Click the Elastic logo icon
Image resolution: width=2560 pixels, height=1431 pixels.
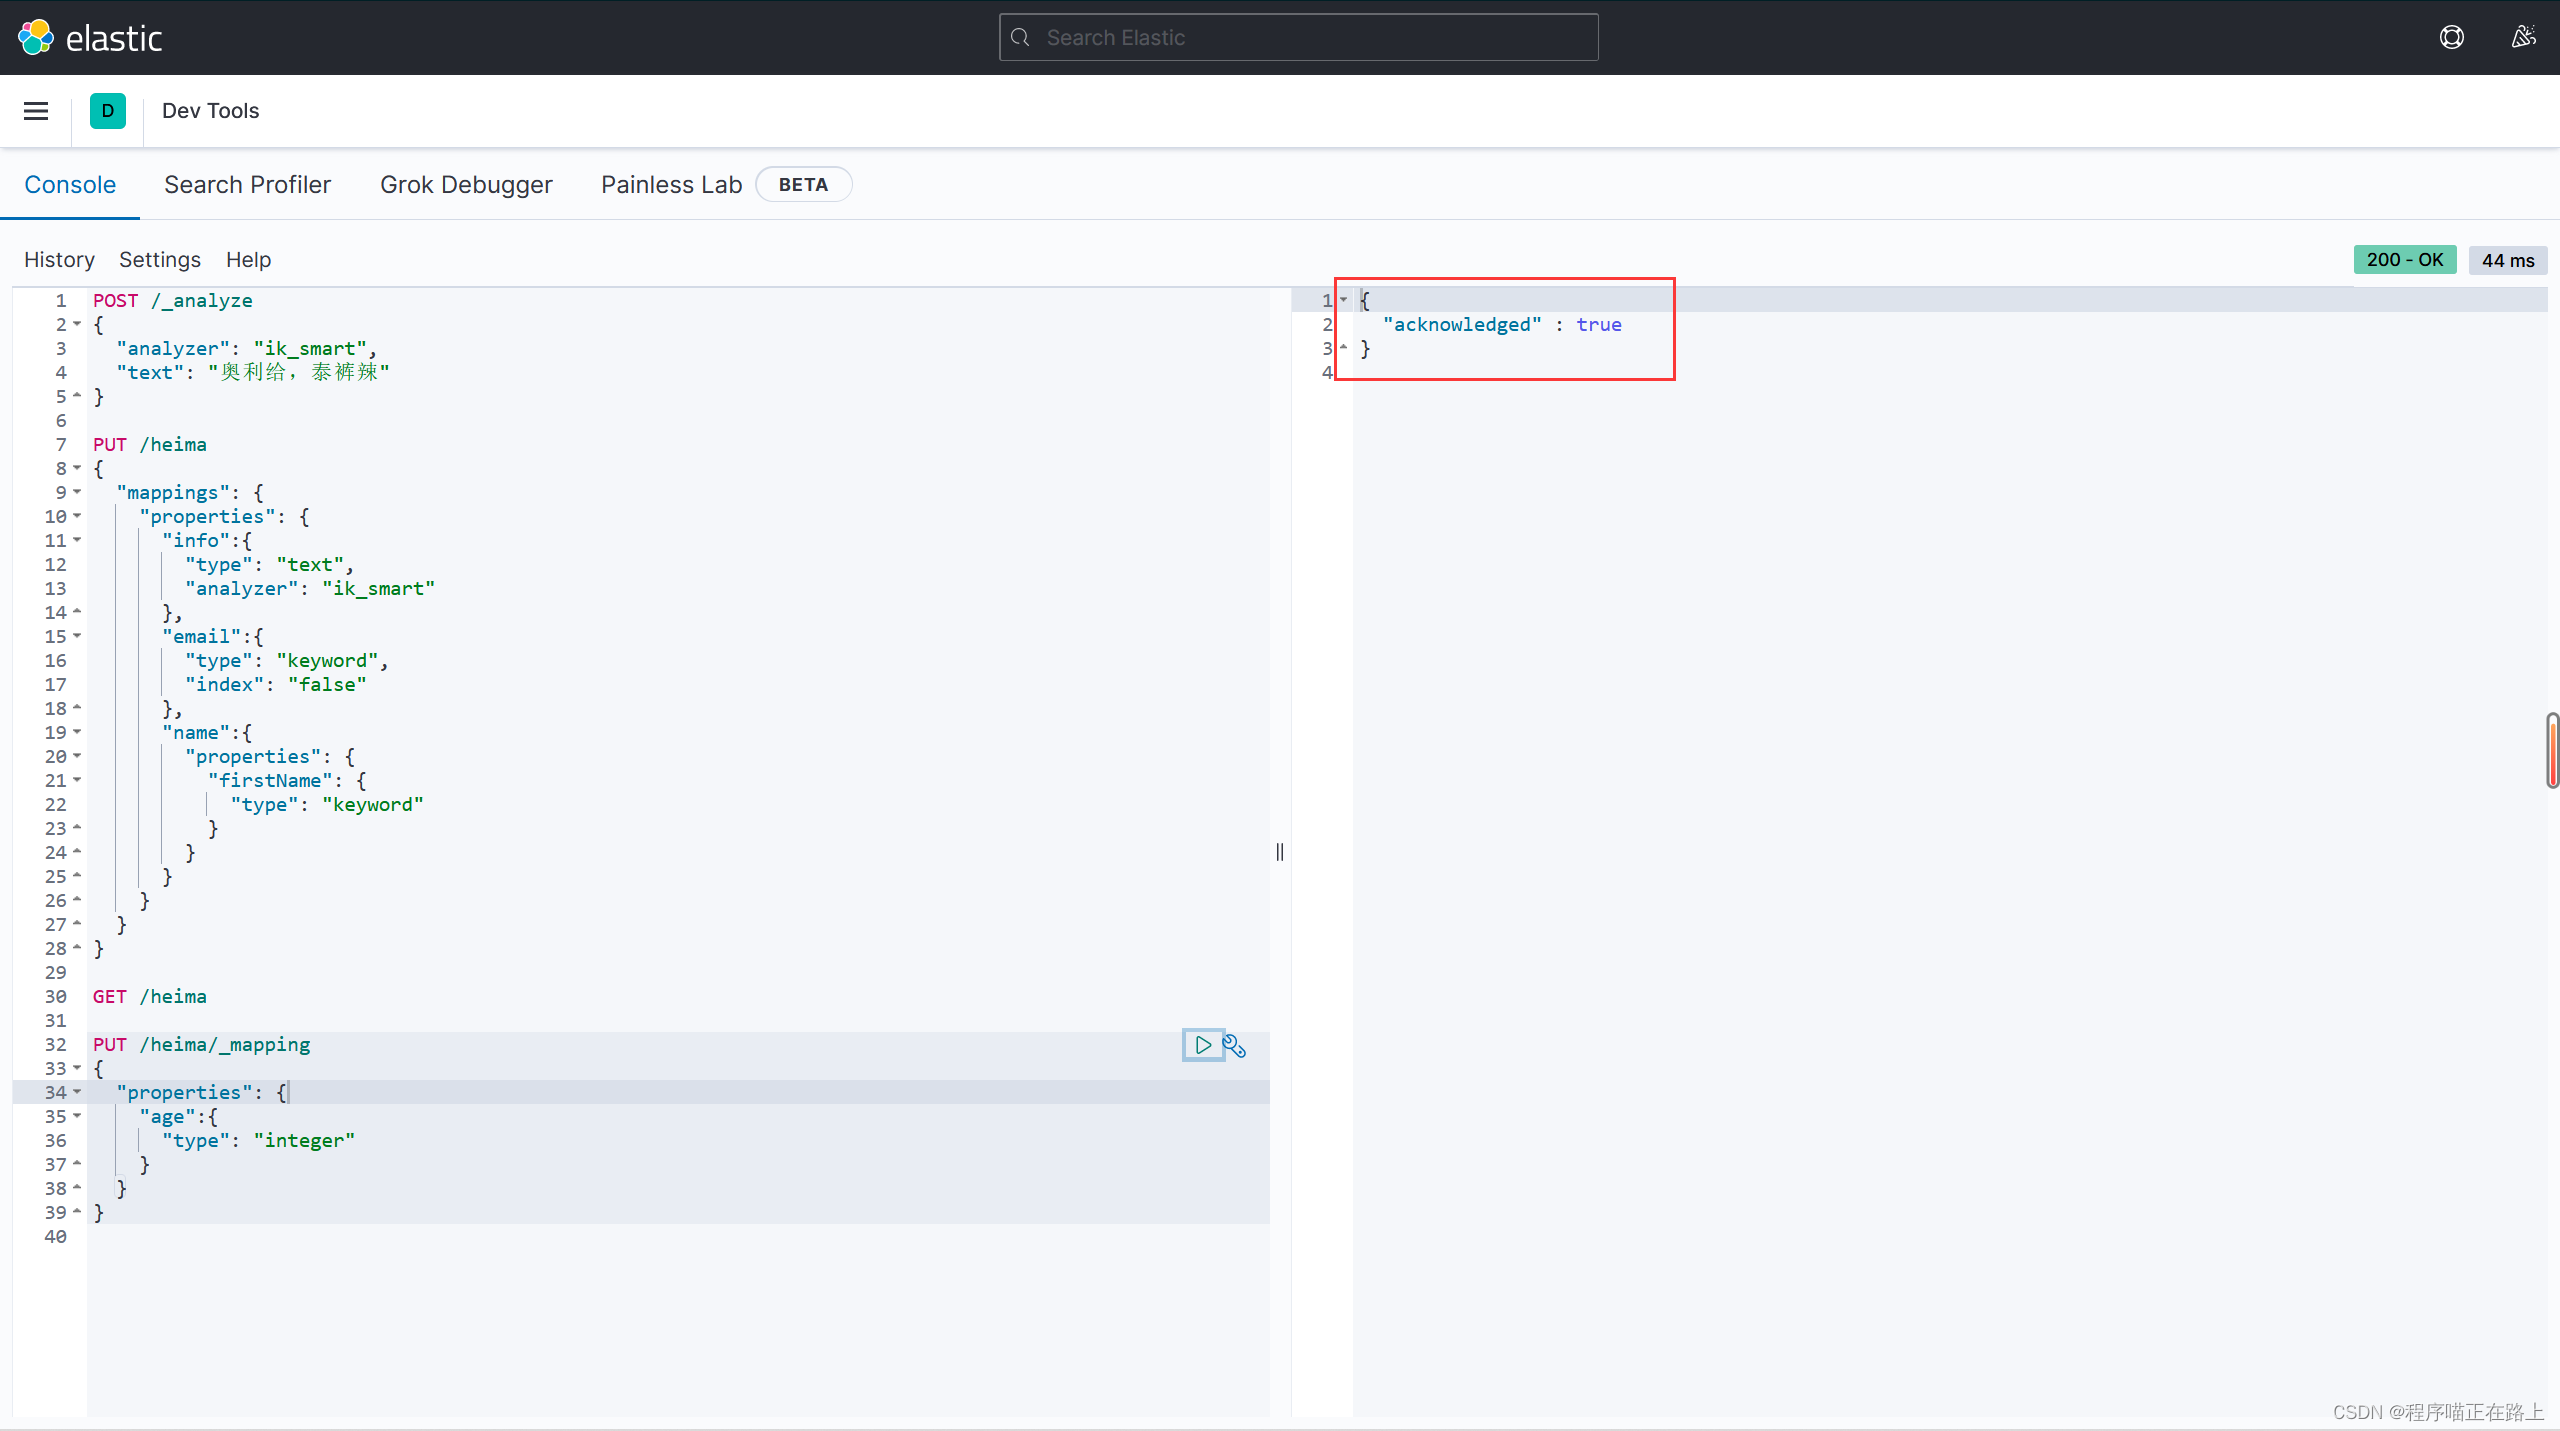pos(36,38)
